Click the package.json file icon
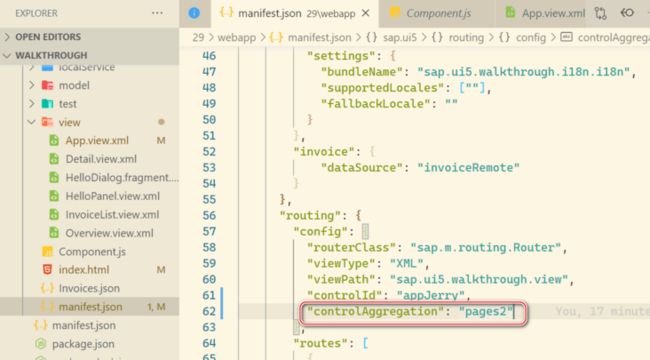 (41, 344)
